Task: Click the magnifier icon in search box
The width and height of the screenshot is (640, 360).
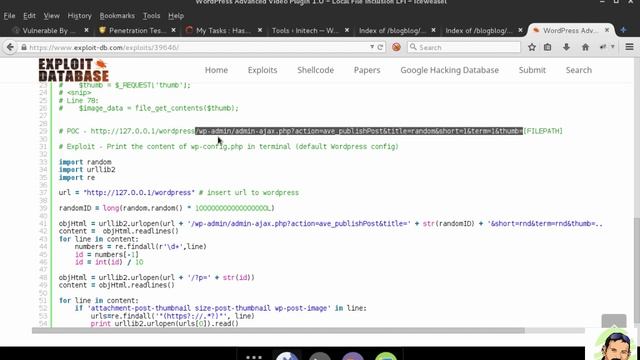Action: tap(413, 47)
